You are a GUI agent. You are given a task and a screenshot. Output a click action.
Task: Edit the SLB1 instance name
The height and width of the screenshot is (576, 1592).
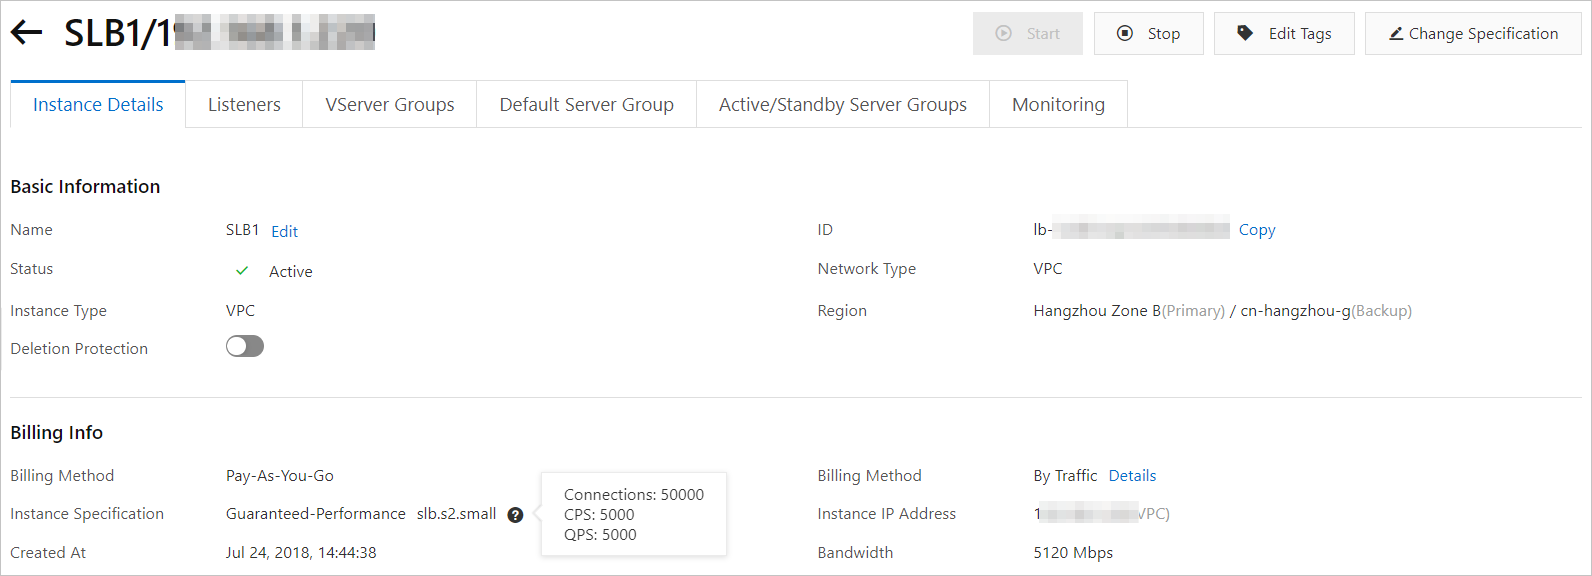pos(284,231)
